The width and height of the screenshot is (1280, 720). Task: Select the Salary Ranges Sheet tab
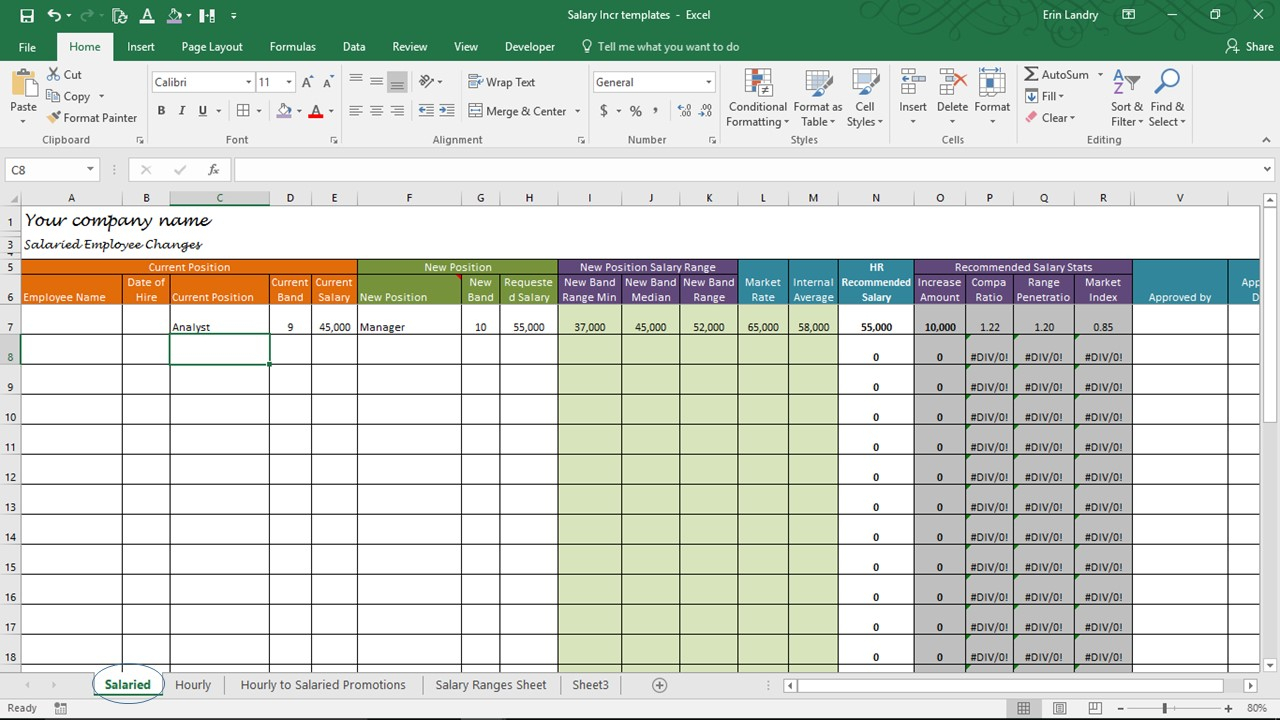pos(491,684)
